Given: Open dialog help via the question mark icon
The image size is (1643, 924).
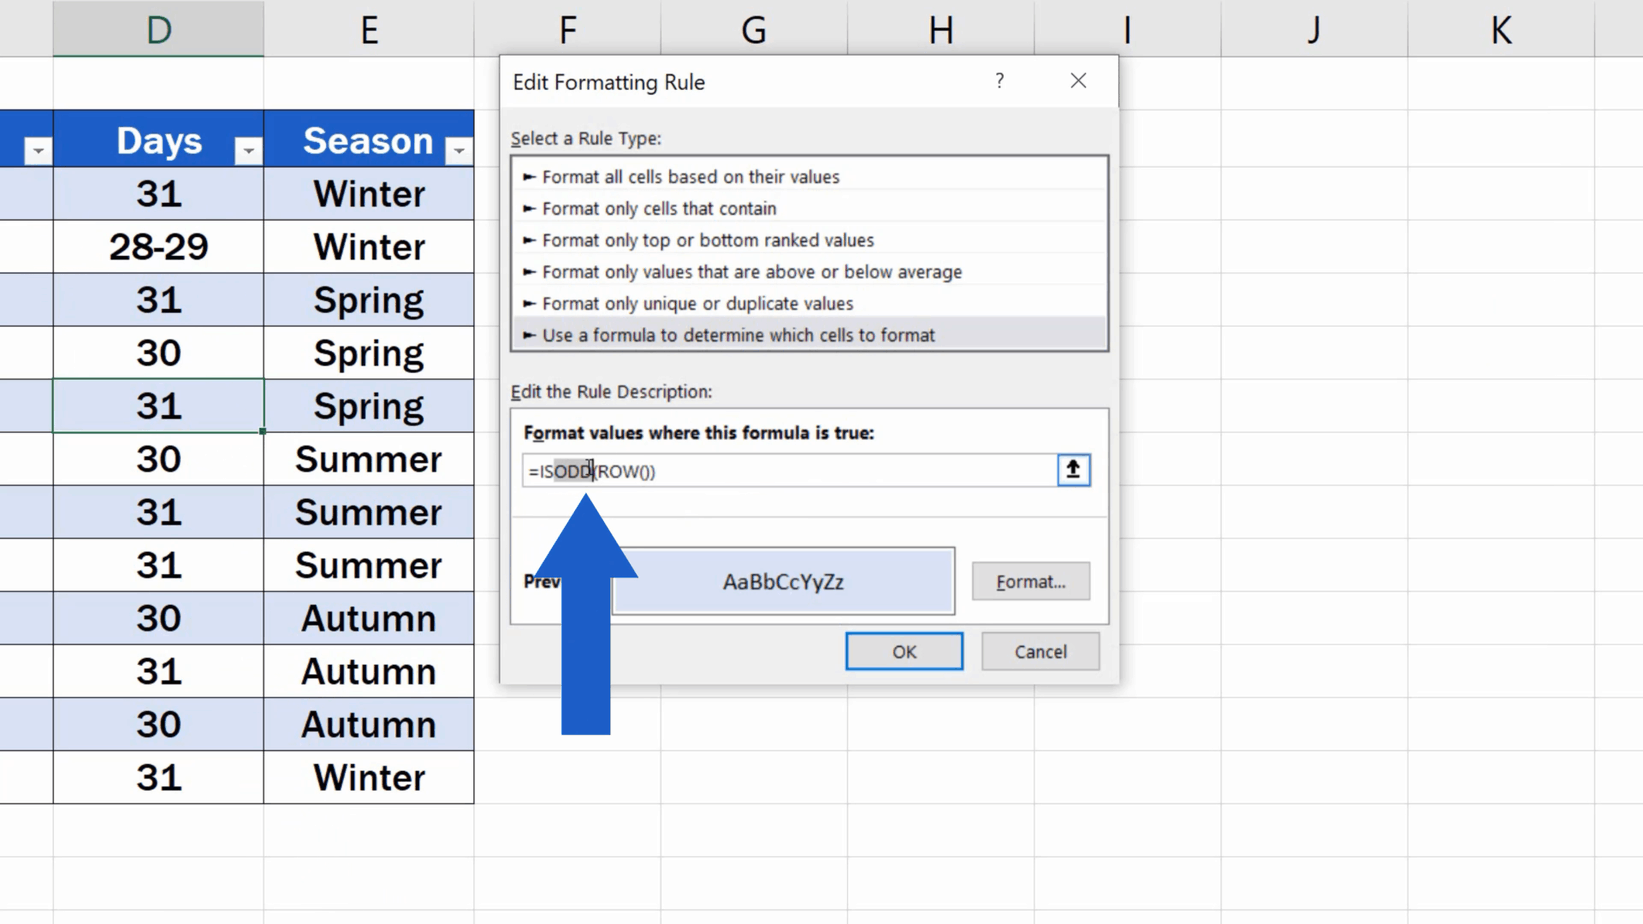Looking at the screenshot, I should (999, 81).
